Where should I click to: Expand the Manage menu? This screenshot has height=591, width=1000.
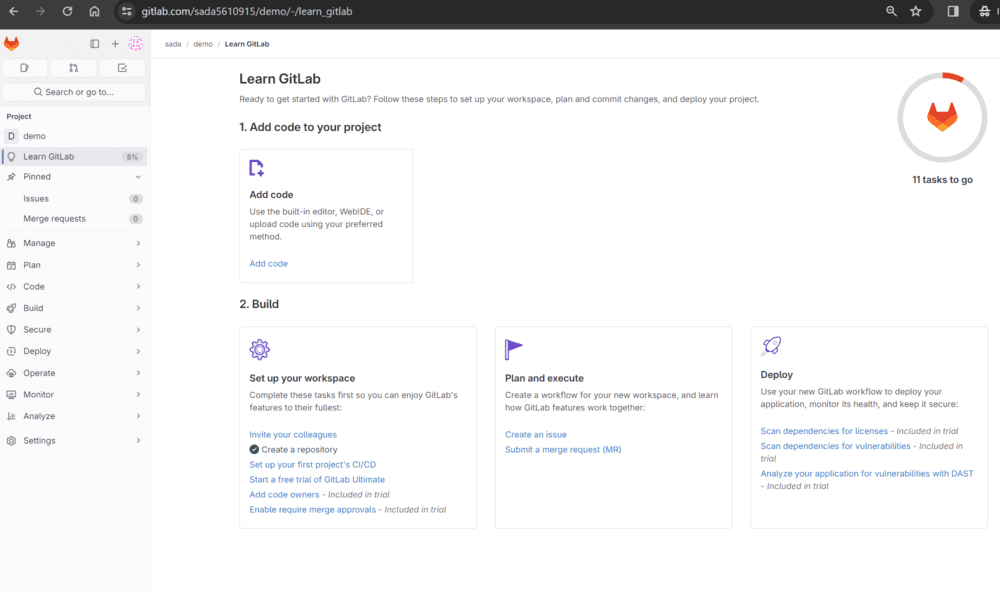75,243
